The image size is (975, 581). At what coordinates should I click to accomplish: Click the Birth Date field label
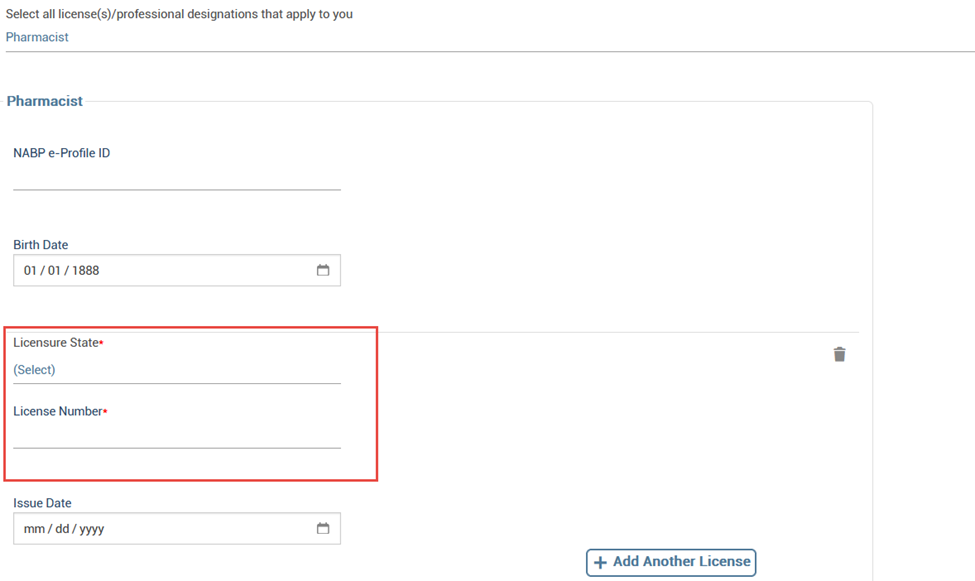[40, 244]
